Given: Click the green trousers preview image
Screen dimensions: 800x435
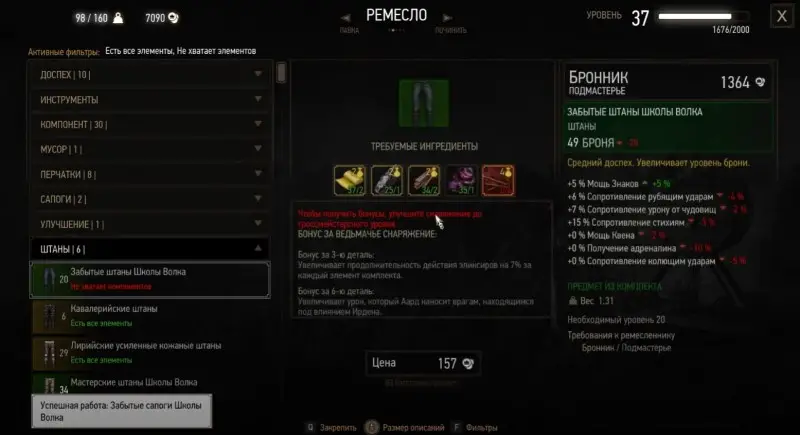Looking at the screenshot, I should pos(424,103).
